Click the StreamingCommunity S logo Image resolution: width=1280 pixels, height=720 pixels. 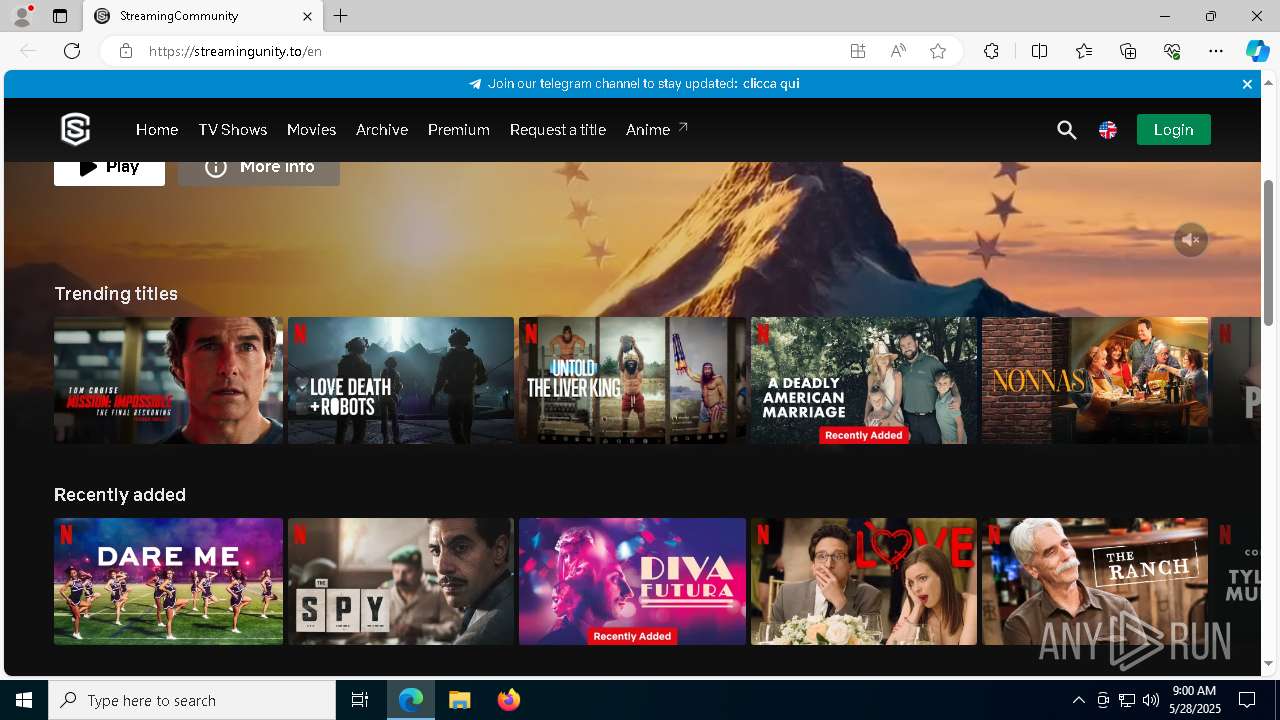pyautogui.click(x=76, y=129)
